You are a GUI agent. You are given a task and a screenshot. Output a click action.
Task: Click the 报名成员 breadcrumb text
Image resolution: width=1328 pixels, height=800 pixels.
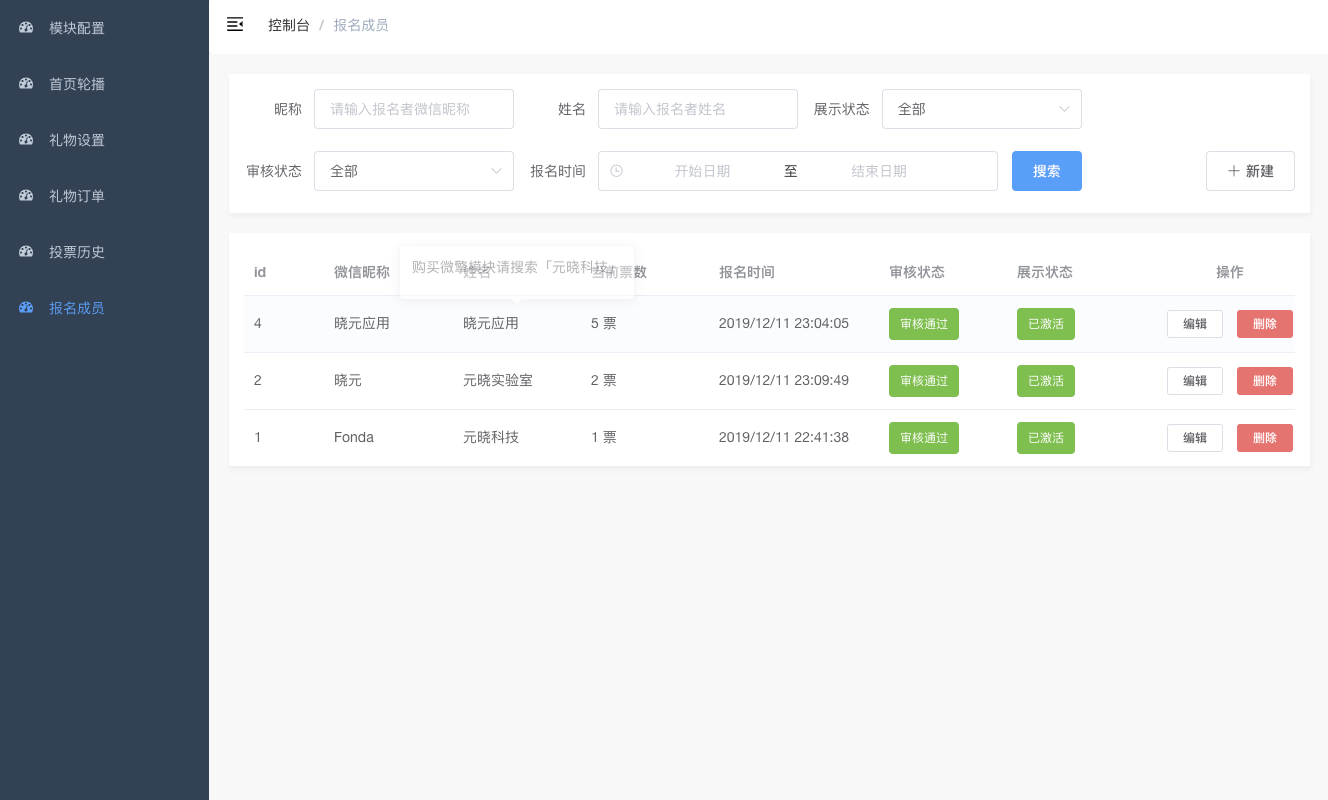361,25
